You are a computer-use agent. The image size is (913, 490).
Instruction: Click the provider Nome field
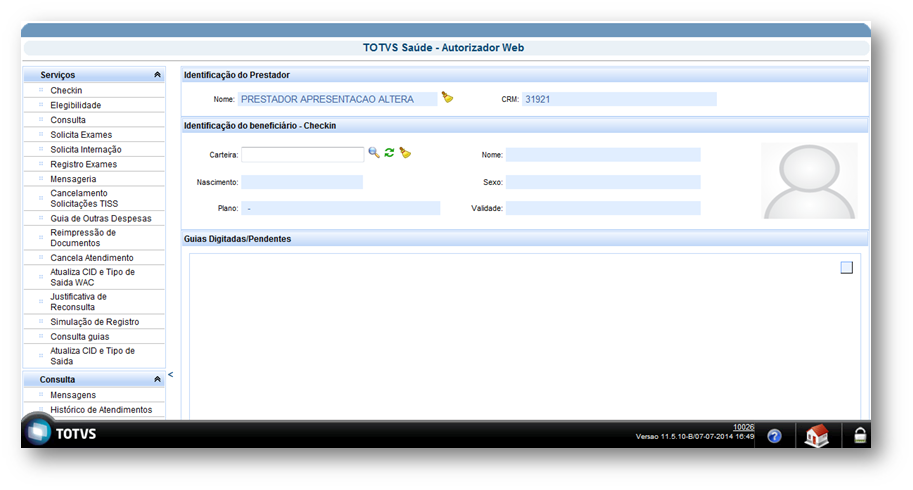[337, 100]
